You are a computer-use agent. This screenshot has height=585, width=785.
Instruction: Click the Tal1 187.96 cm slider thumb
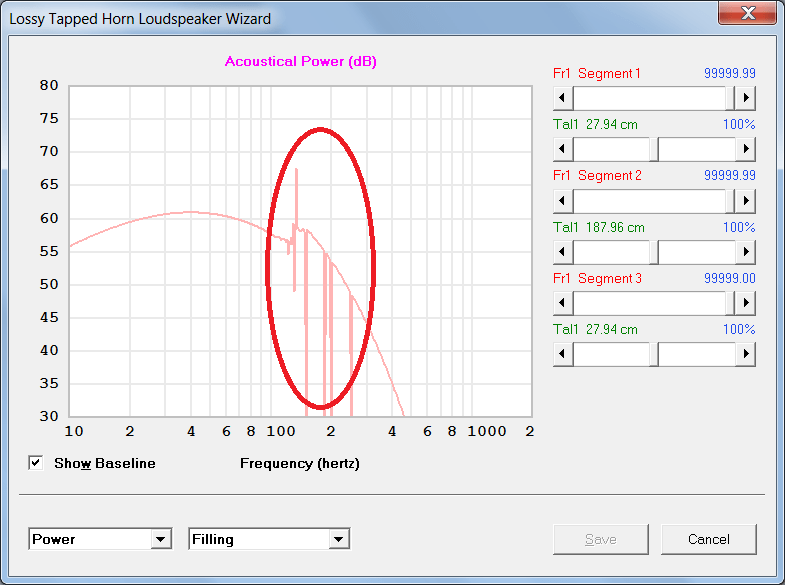point(654,252)
